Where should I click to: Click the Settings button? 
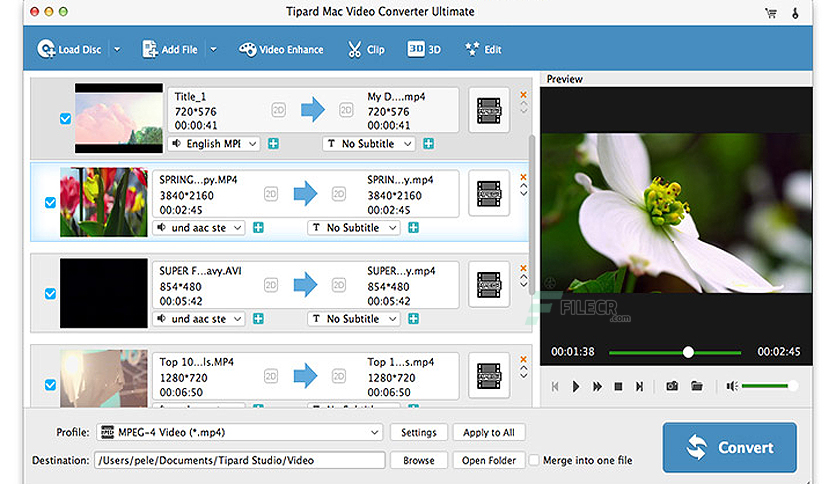[x=419, y=432]
